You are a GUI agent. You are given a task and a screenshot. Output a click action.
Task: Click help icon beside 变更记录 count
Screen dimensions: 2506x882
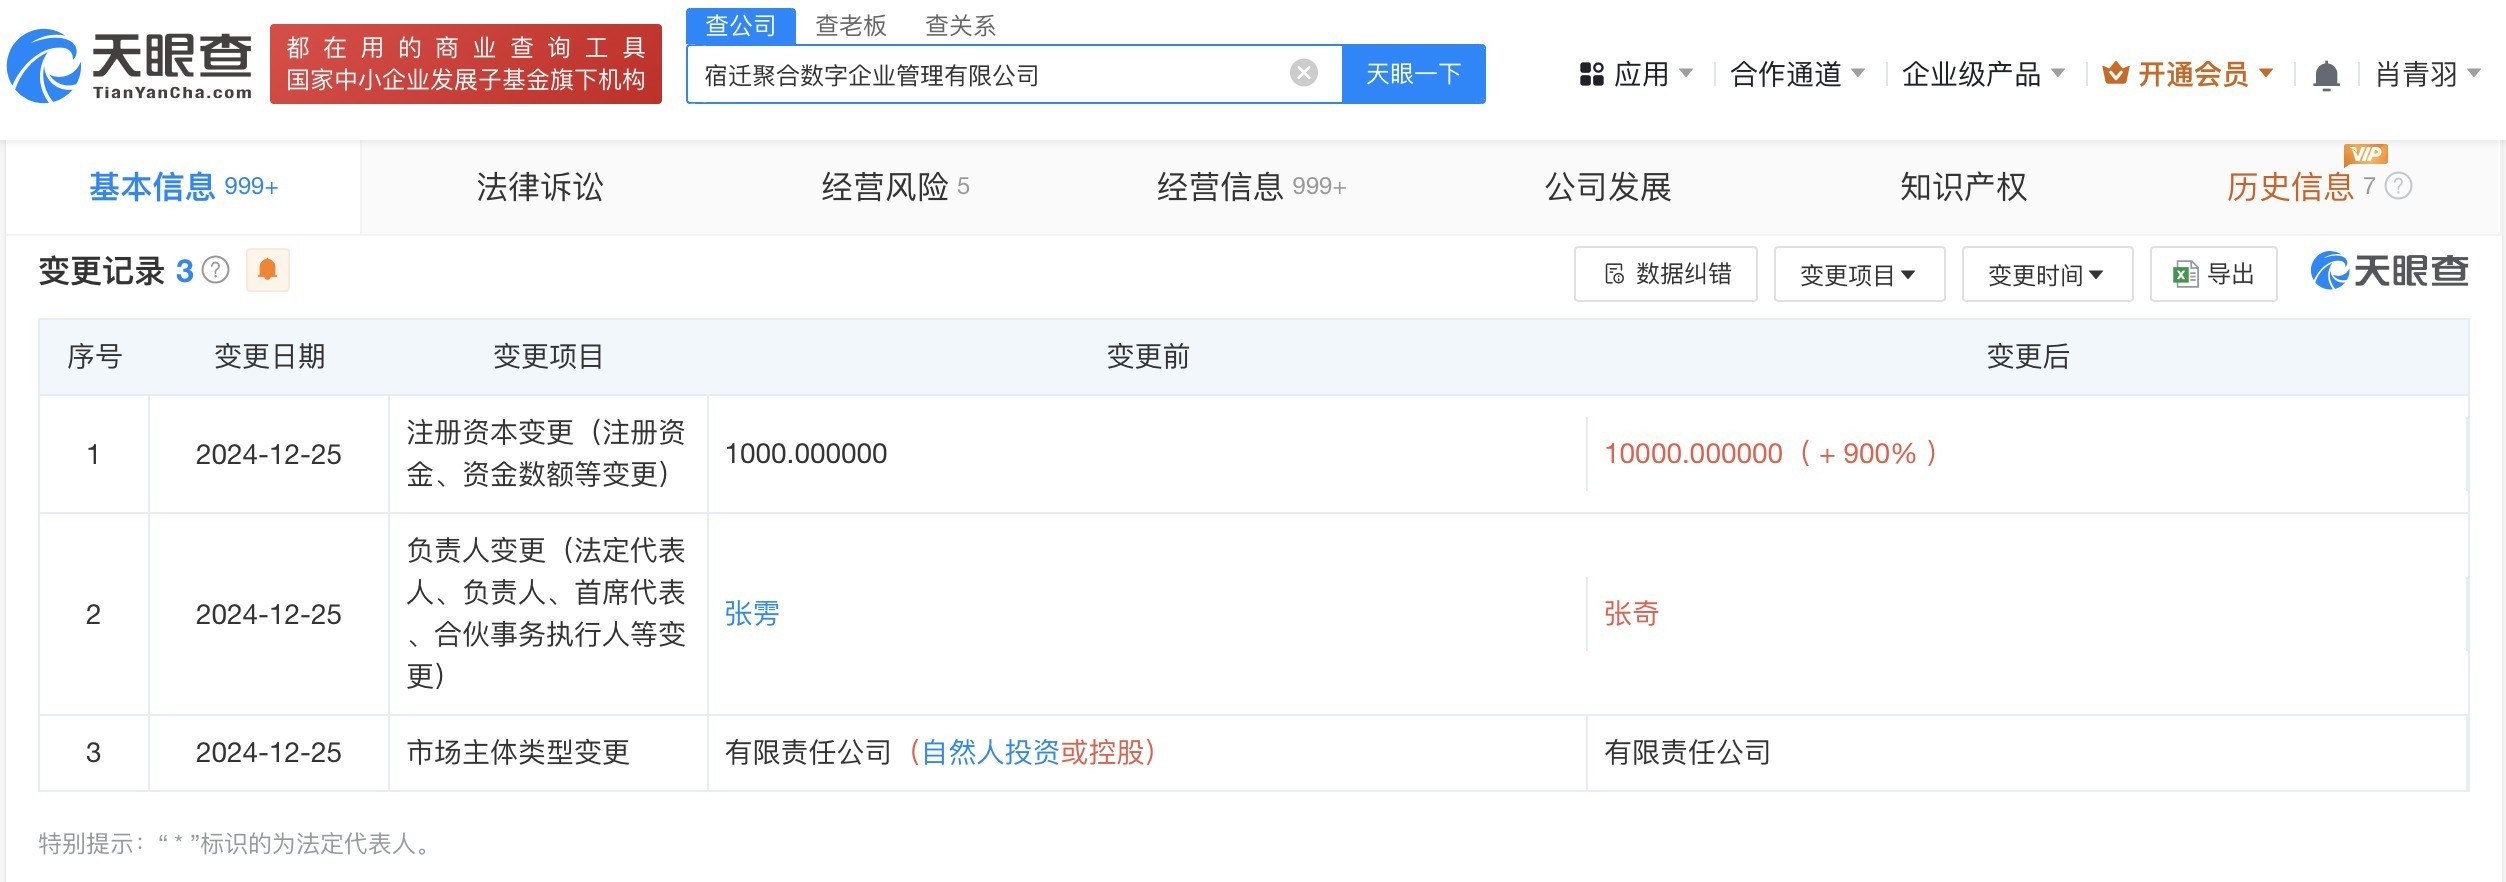(x=216, y=270)
